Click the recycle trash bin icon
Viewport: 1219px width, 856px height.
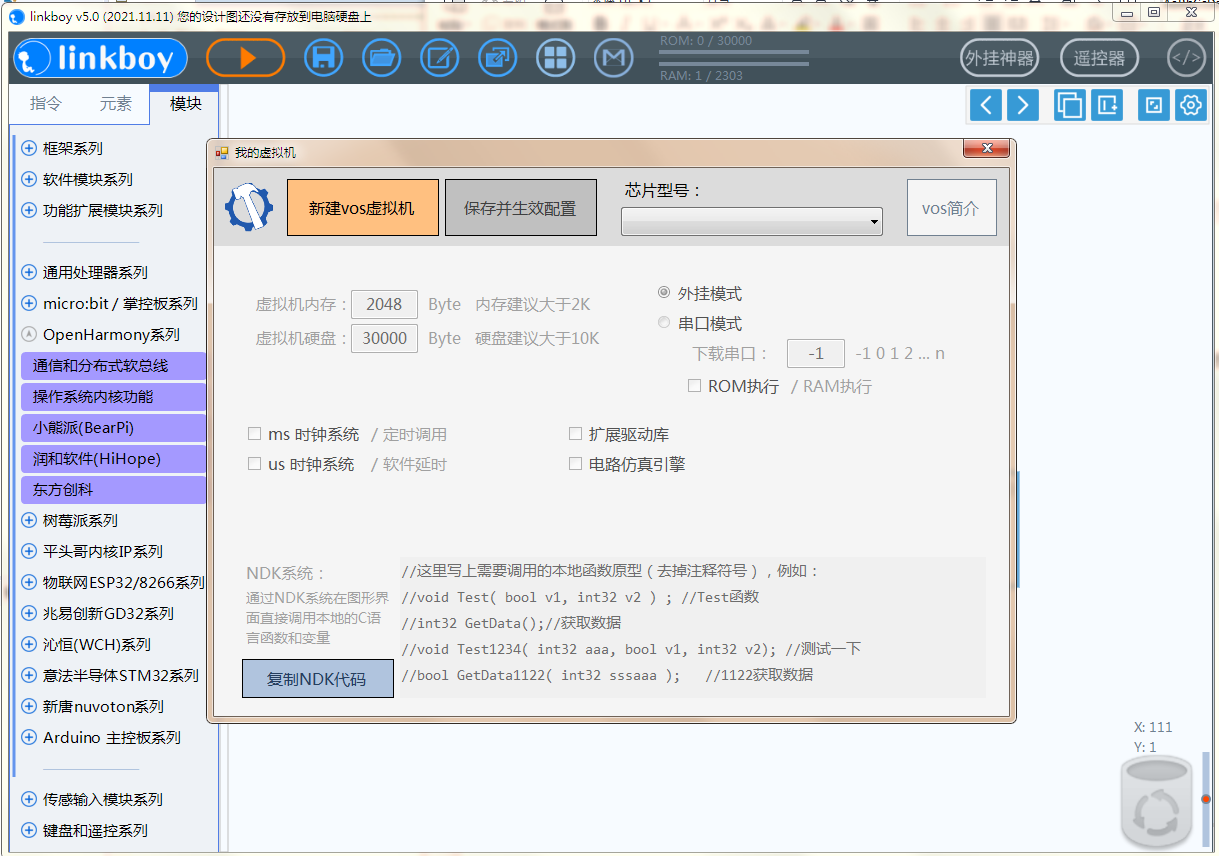coord(1157,802)
